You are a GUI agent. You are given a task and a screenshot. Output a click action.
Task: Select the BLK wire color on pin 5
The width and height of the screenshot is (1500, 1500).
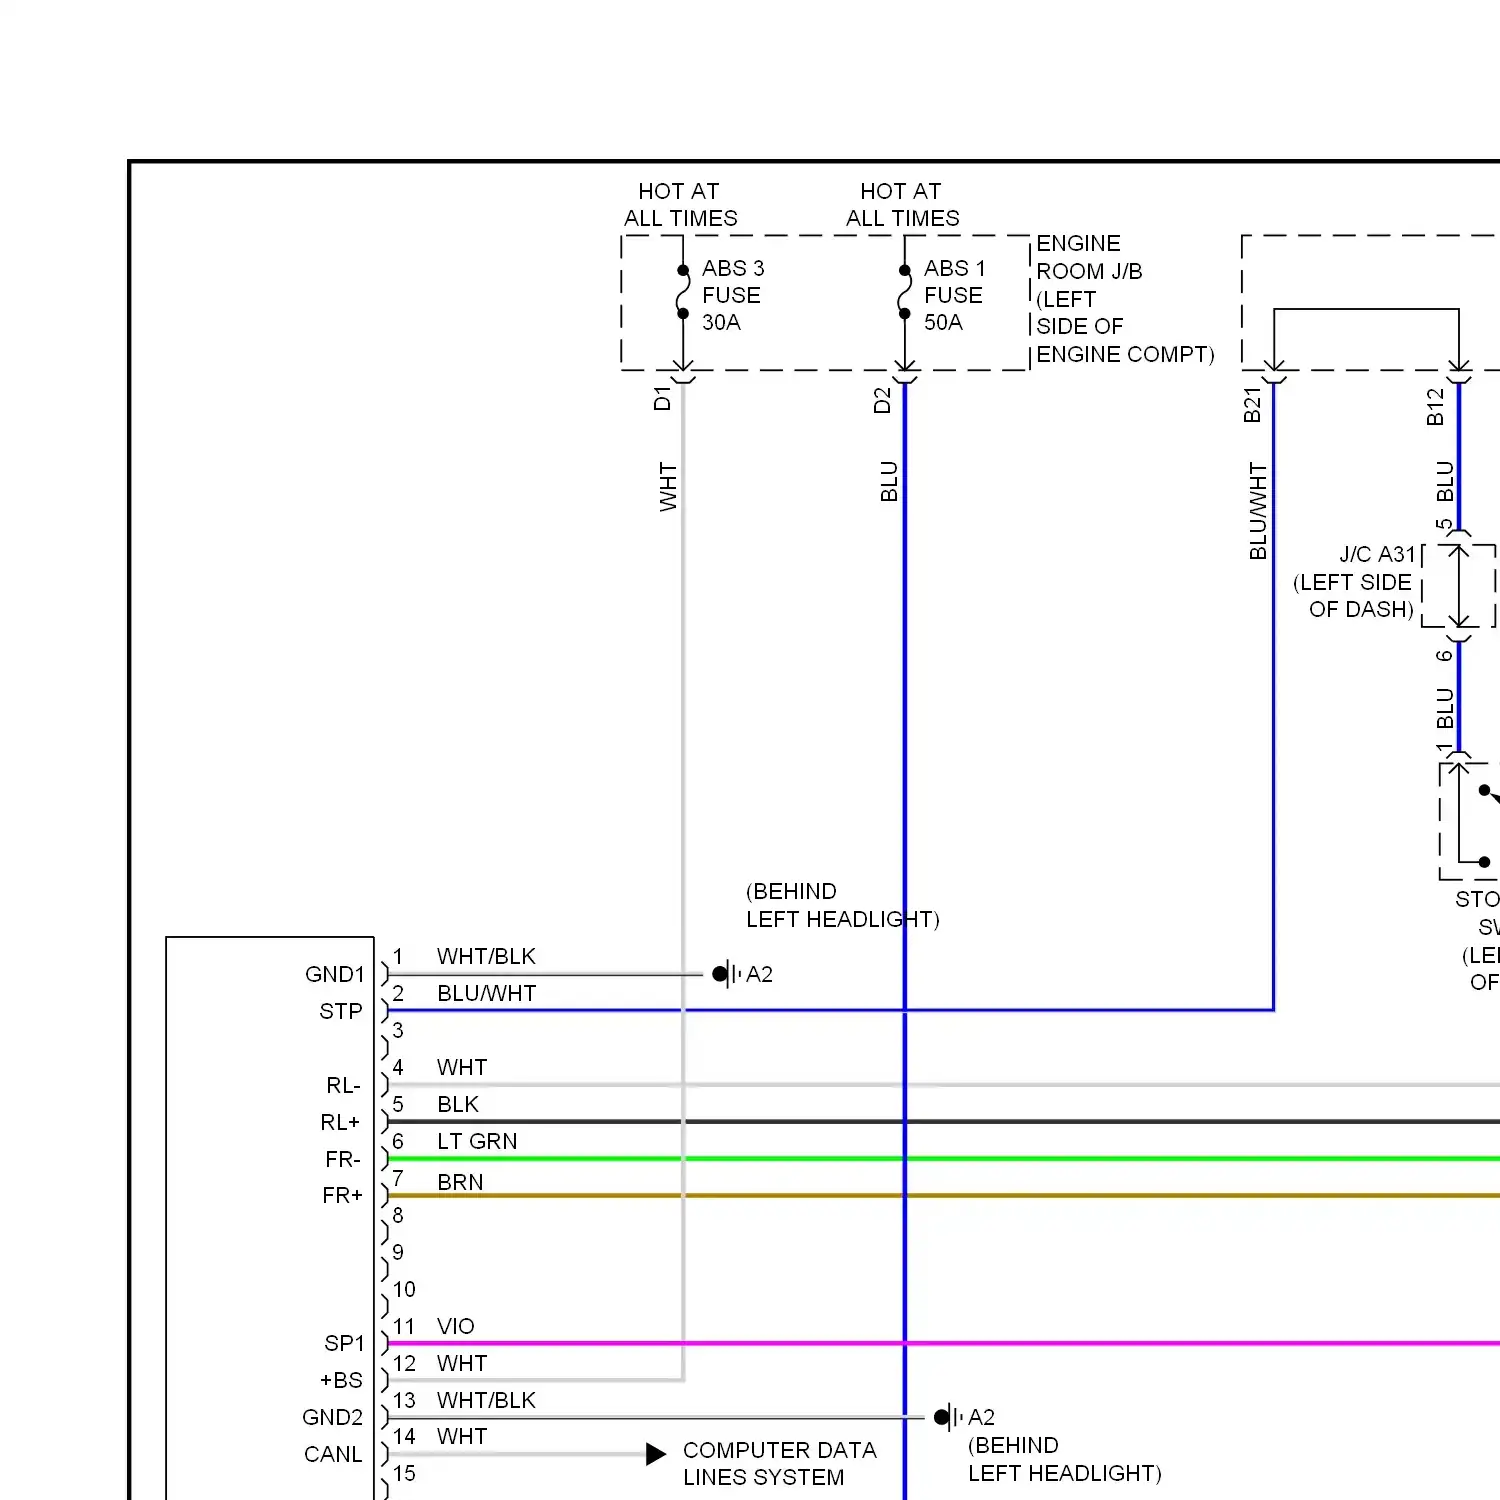point(458,1104)
